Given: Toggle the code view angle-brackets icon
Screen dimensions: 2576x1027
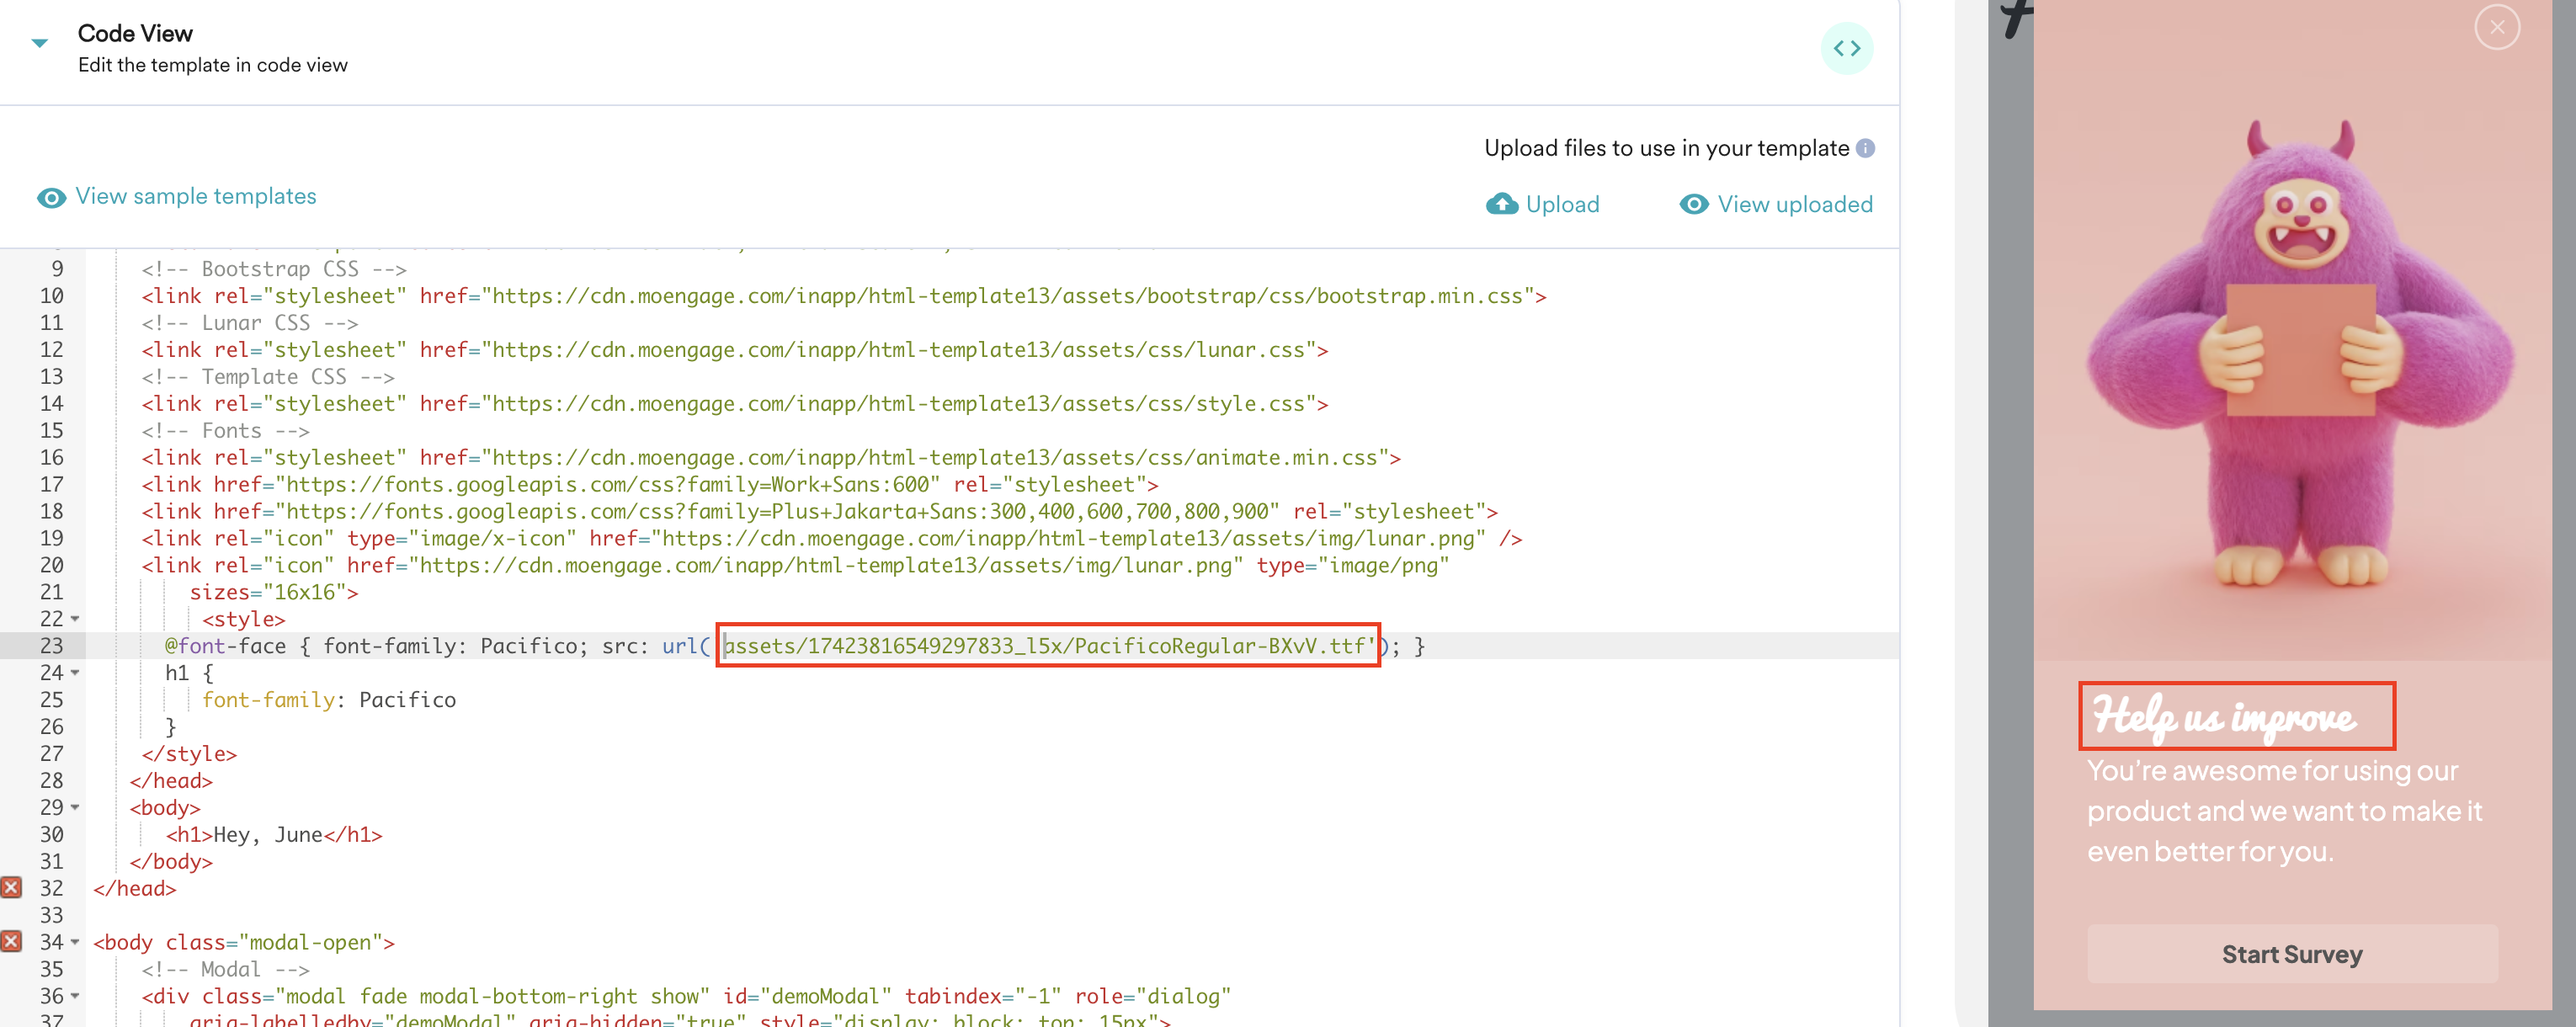Looking at the screenshot, I should click(x=1848, y=47).
